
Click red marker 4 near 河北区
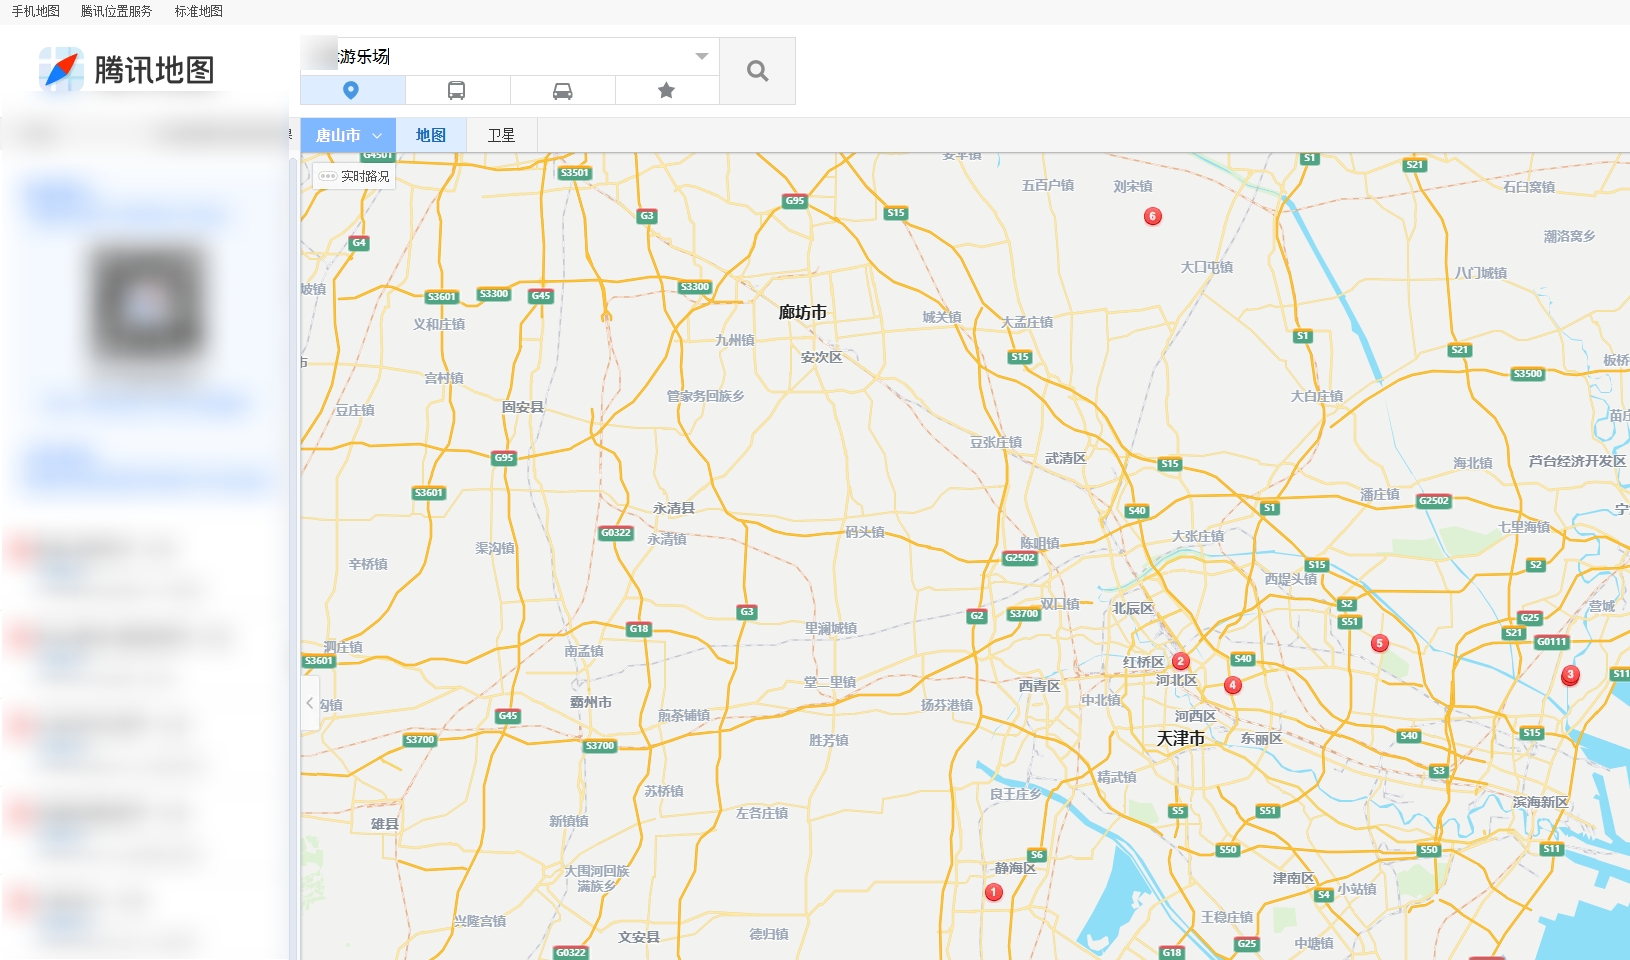pyautogui.click(x=1232, y=685)
